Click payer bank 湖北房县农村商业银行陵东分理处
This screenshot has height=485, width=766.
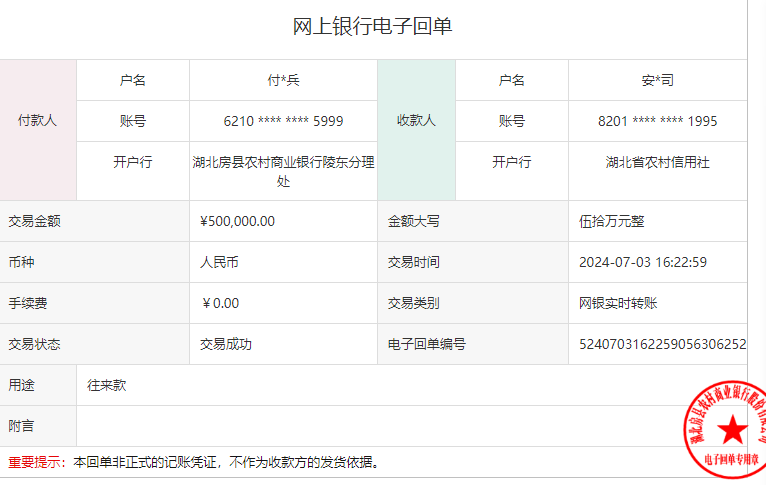283,171
